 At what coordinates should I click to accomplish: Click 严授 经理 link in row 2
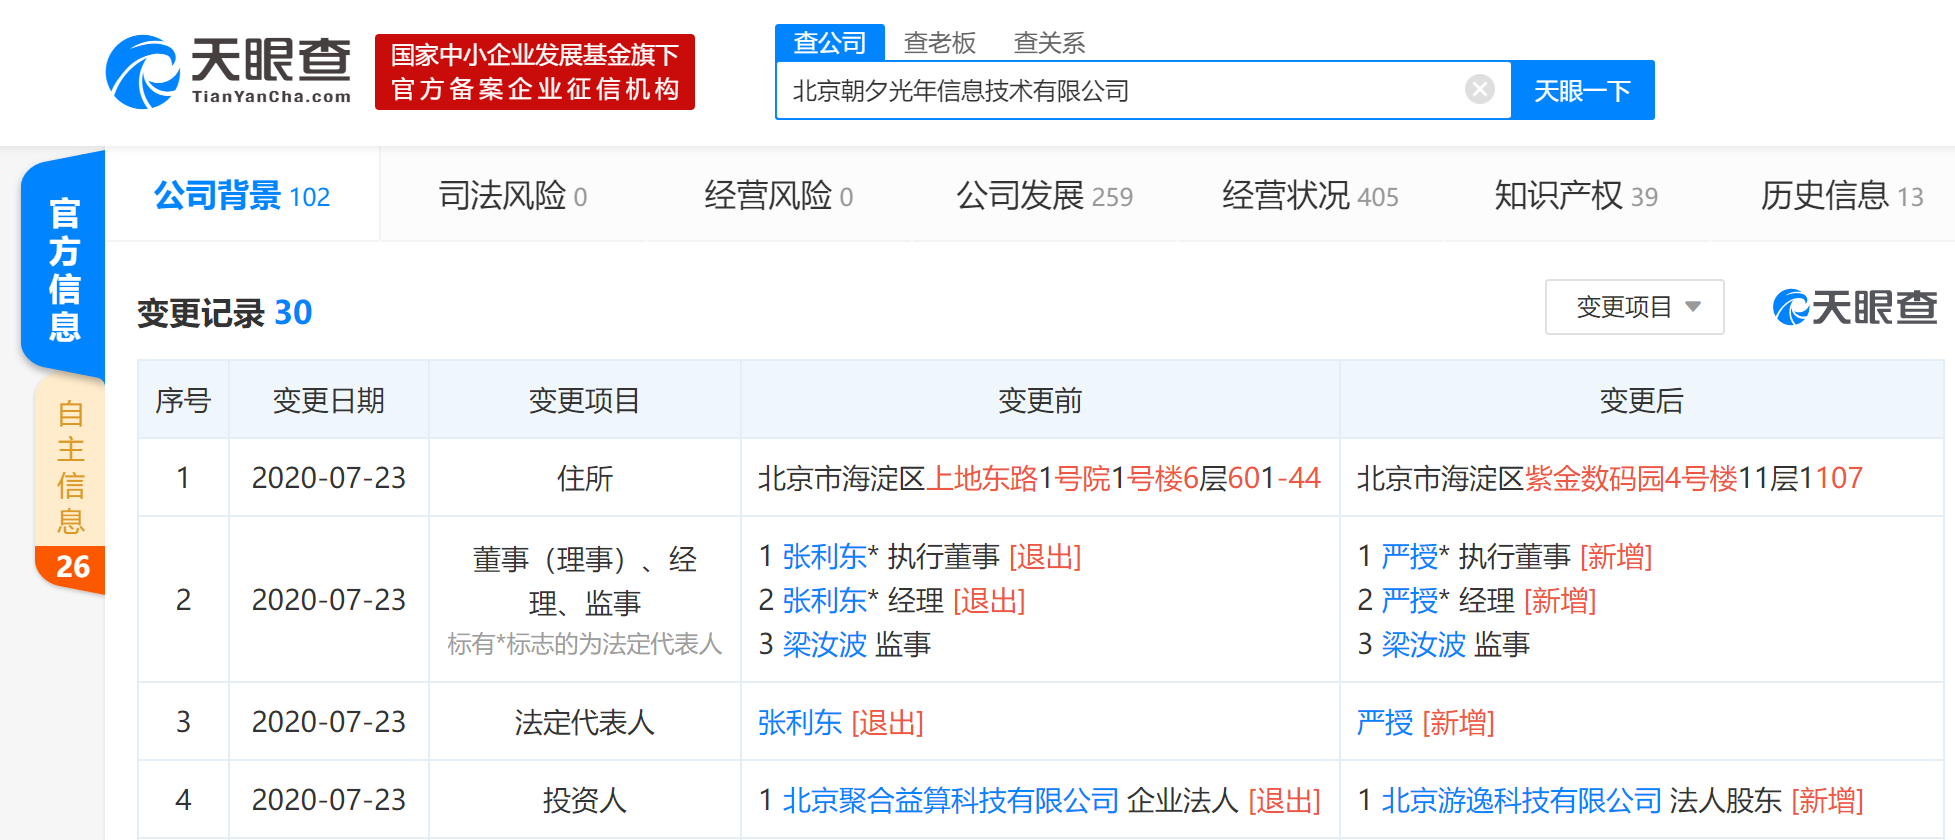[x=1409, y=600]
